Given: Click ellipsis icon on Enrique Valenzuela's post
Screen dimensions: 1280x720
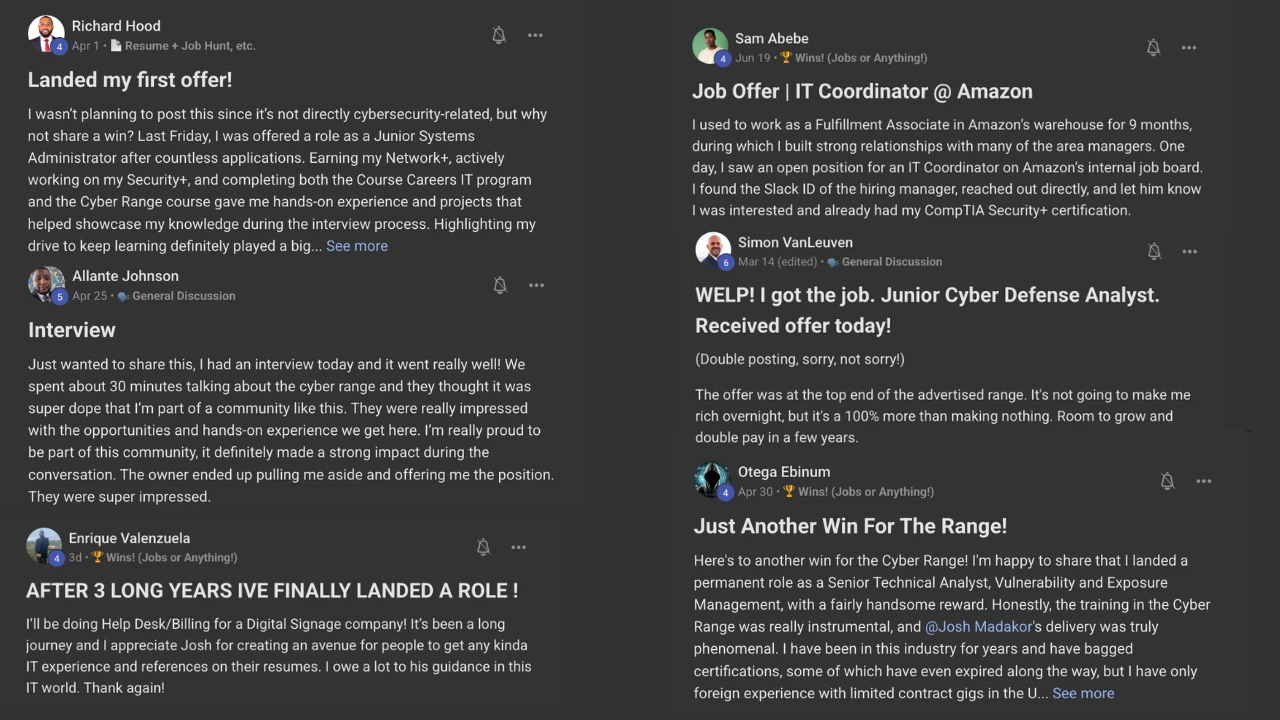Looking at the screenshot, I should pyautogui.click(x=519, y=547).
